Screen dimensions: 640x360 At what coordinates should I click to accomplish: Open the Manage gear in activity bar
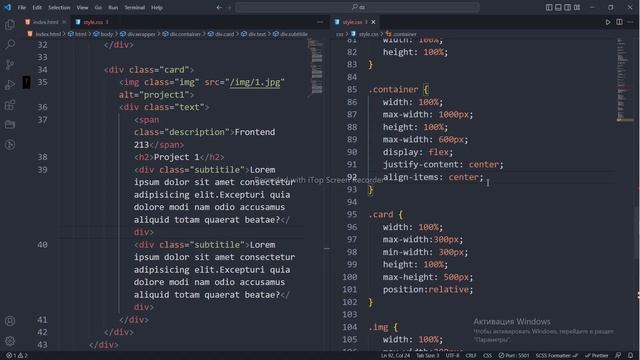point(10,341)
